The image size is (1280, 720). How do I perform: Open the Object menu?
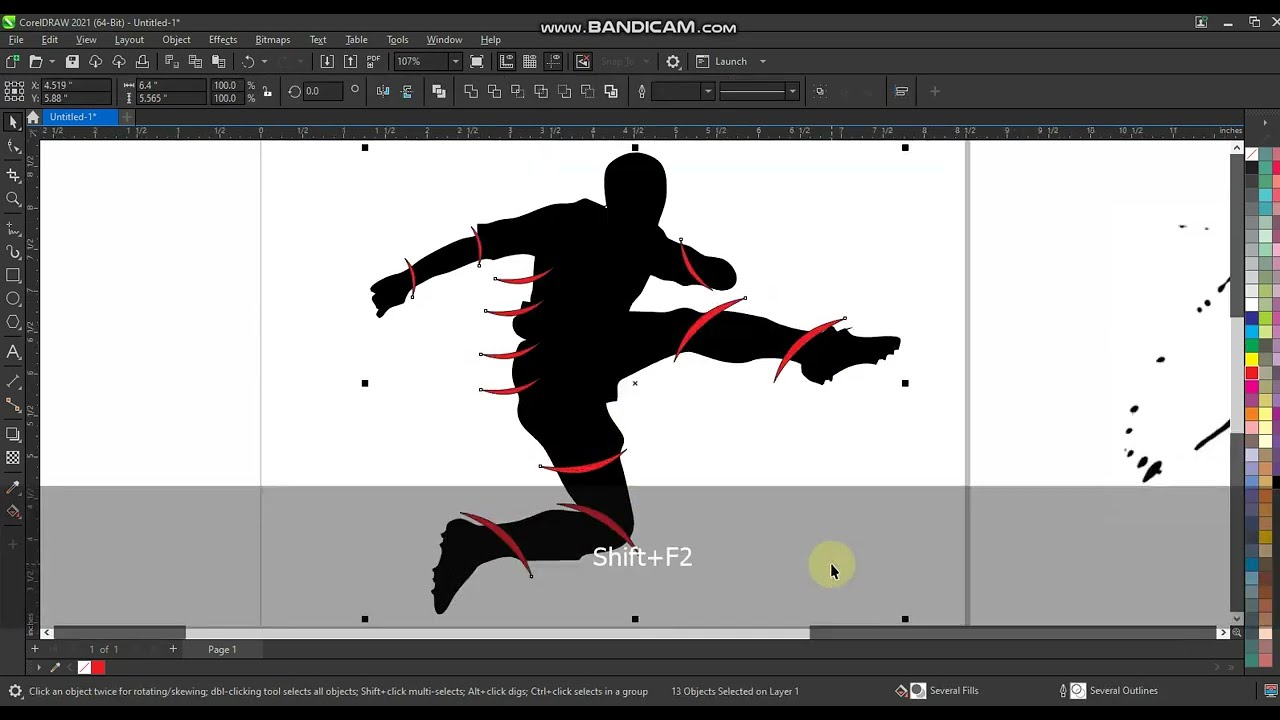click(x=176, y=40)
